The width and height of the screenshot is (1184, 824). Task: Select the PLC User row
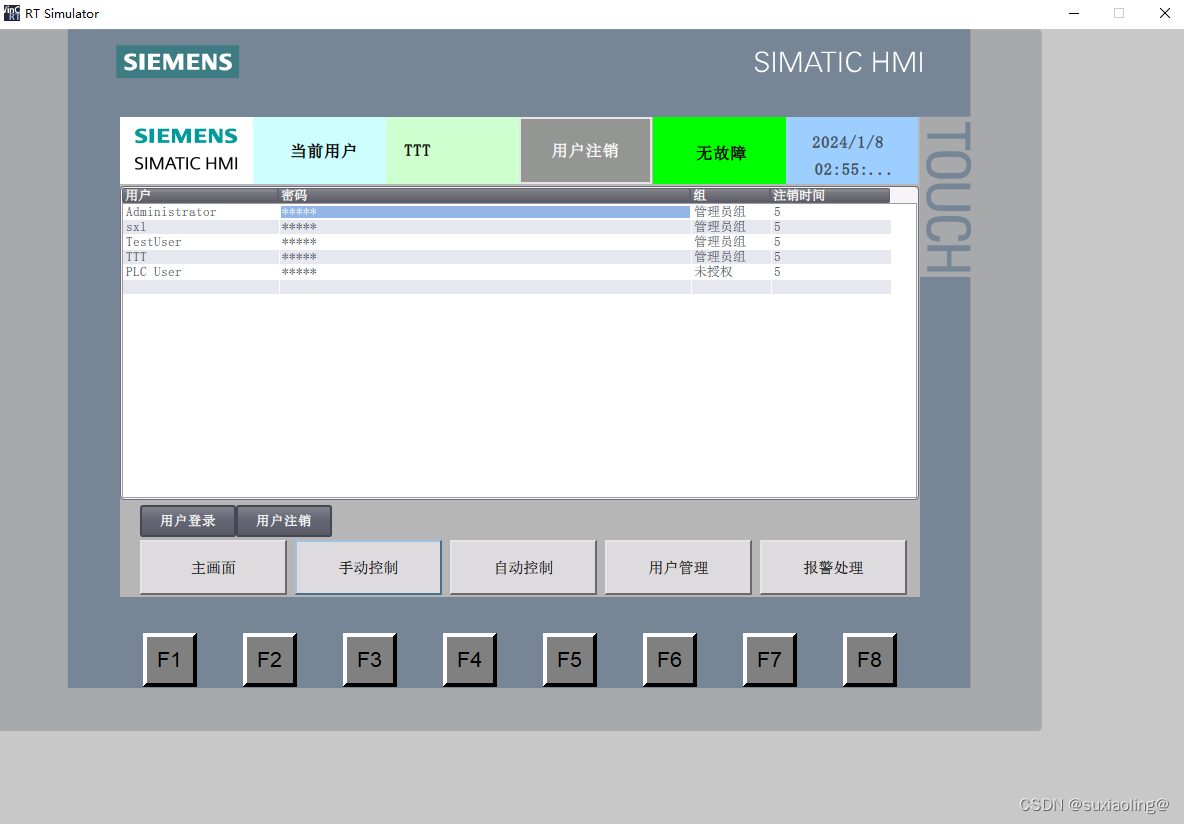[507, 272]
